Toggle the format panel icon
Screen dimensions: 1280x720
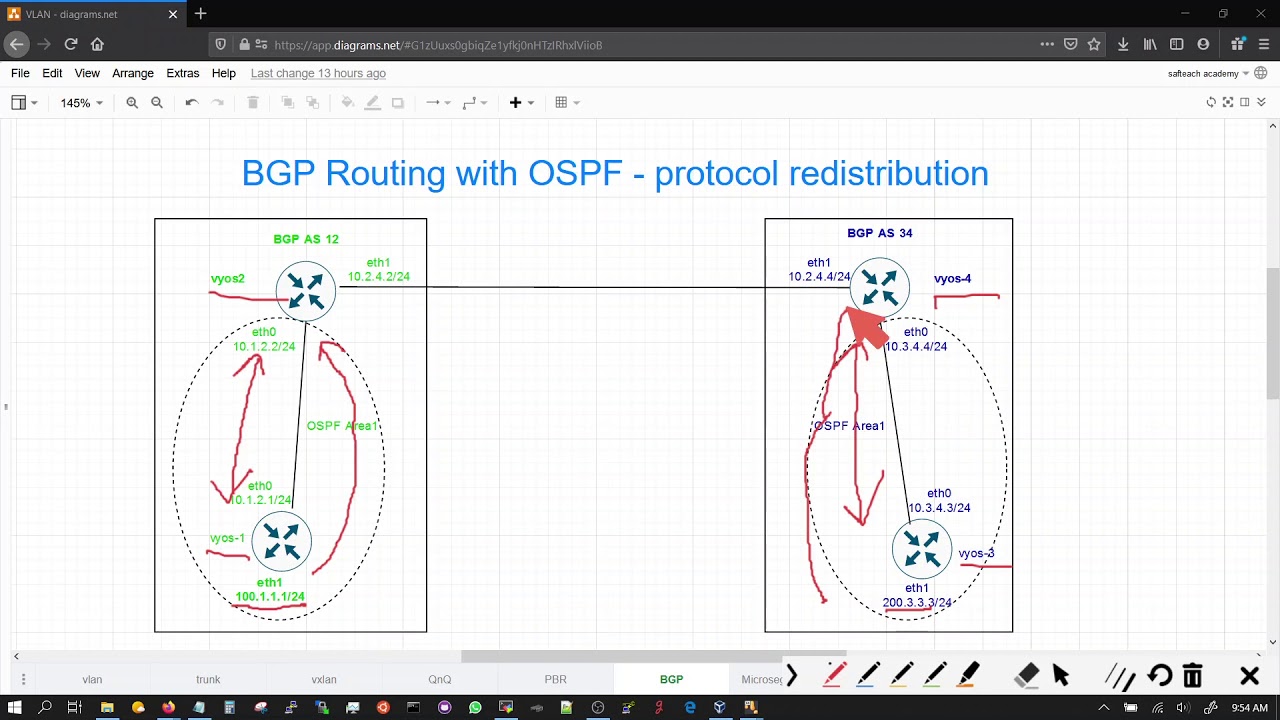(1245, 102)
